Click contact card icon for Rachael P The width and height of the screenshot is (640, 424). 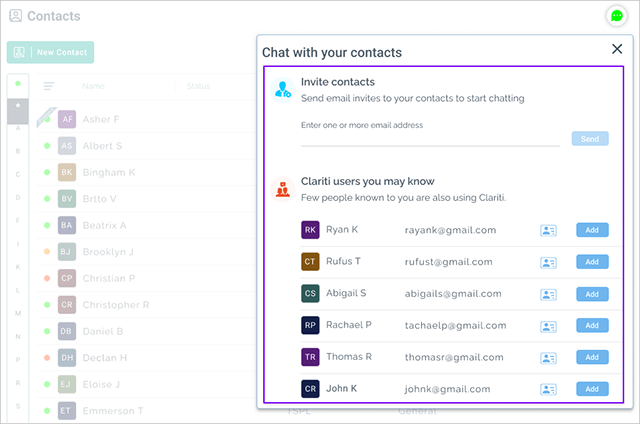coord(548,326)
